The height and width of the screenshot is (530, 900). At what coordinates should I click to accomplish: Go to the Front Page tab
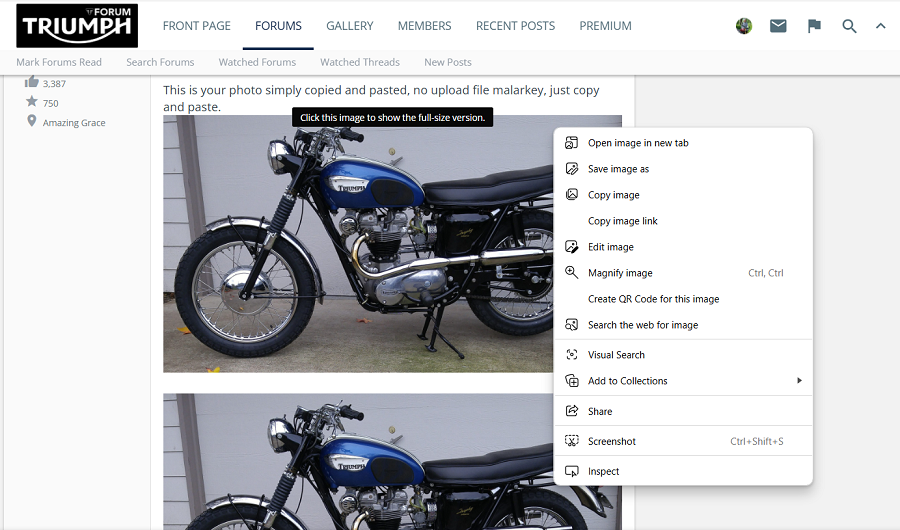click(x=196, y=26)
